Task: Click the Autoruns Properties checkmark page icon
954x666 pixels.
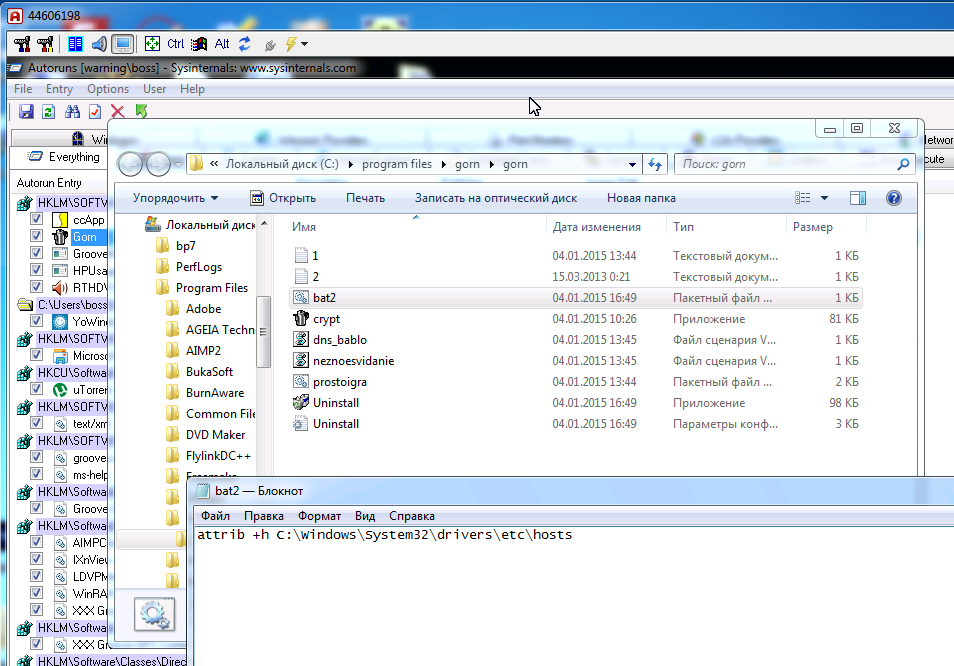Action: click(95, 111)
